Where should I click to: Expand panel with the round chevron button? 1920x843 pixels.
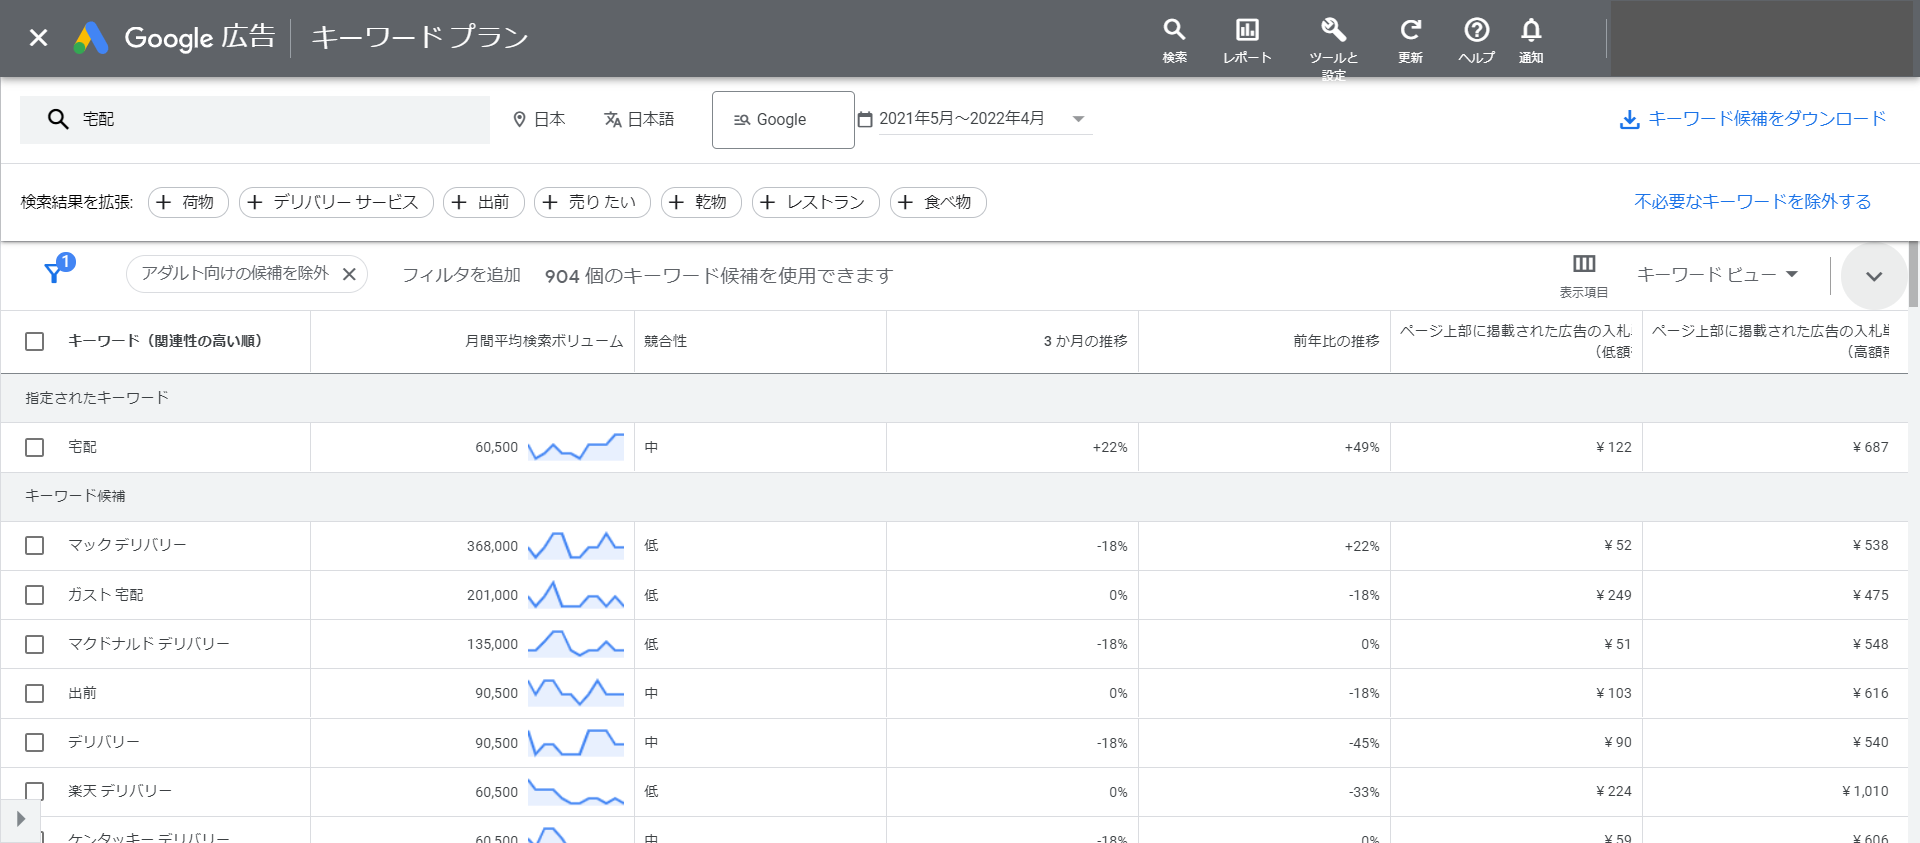click(1874, 276)
